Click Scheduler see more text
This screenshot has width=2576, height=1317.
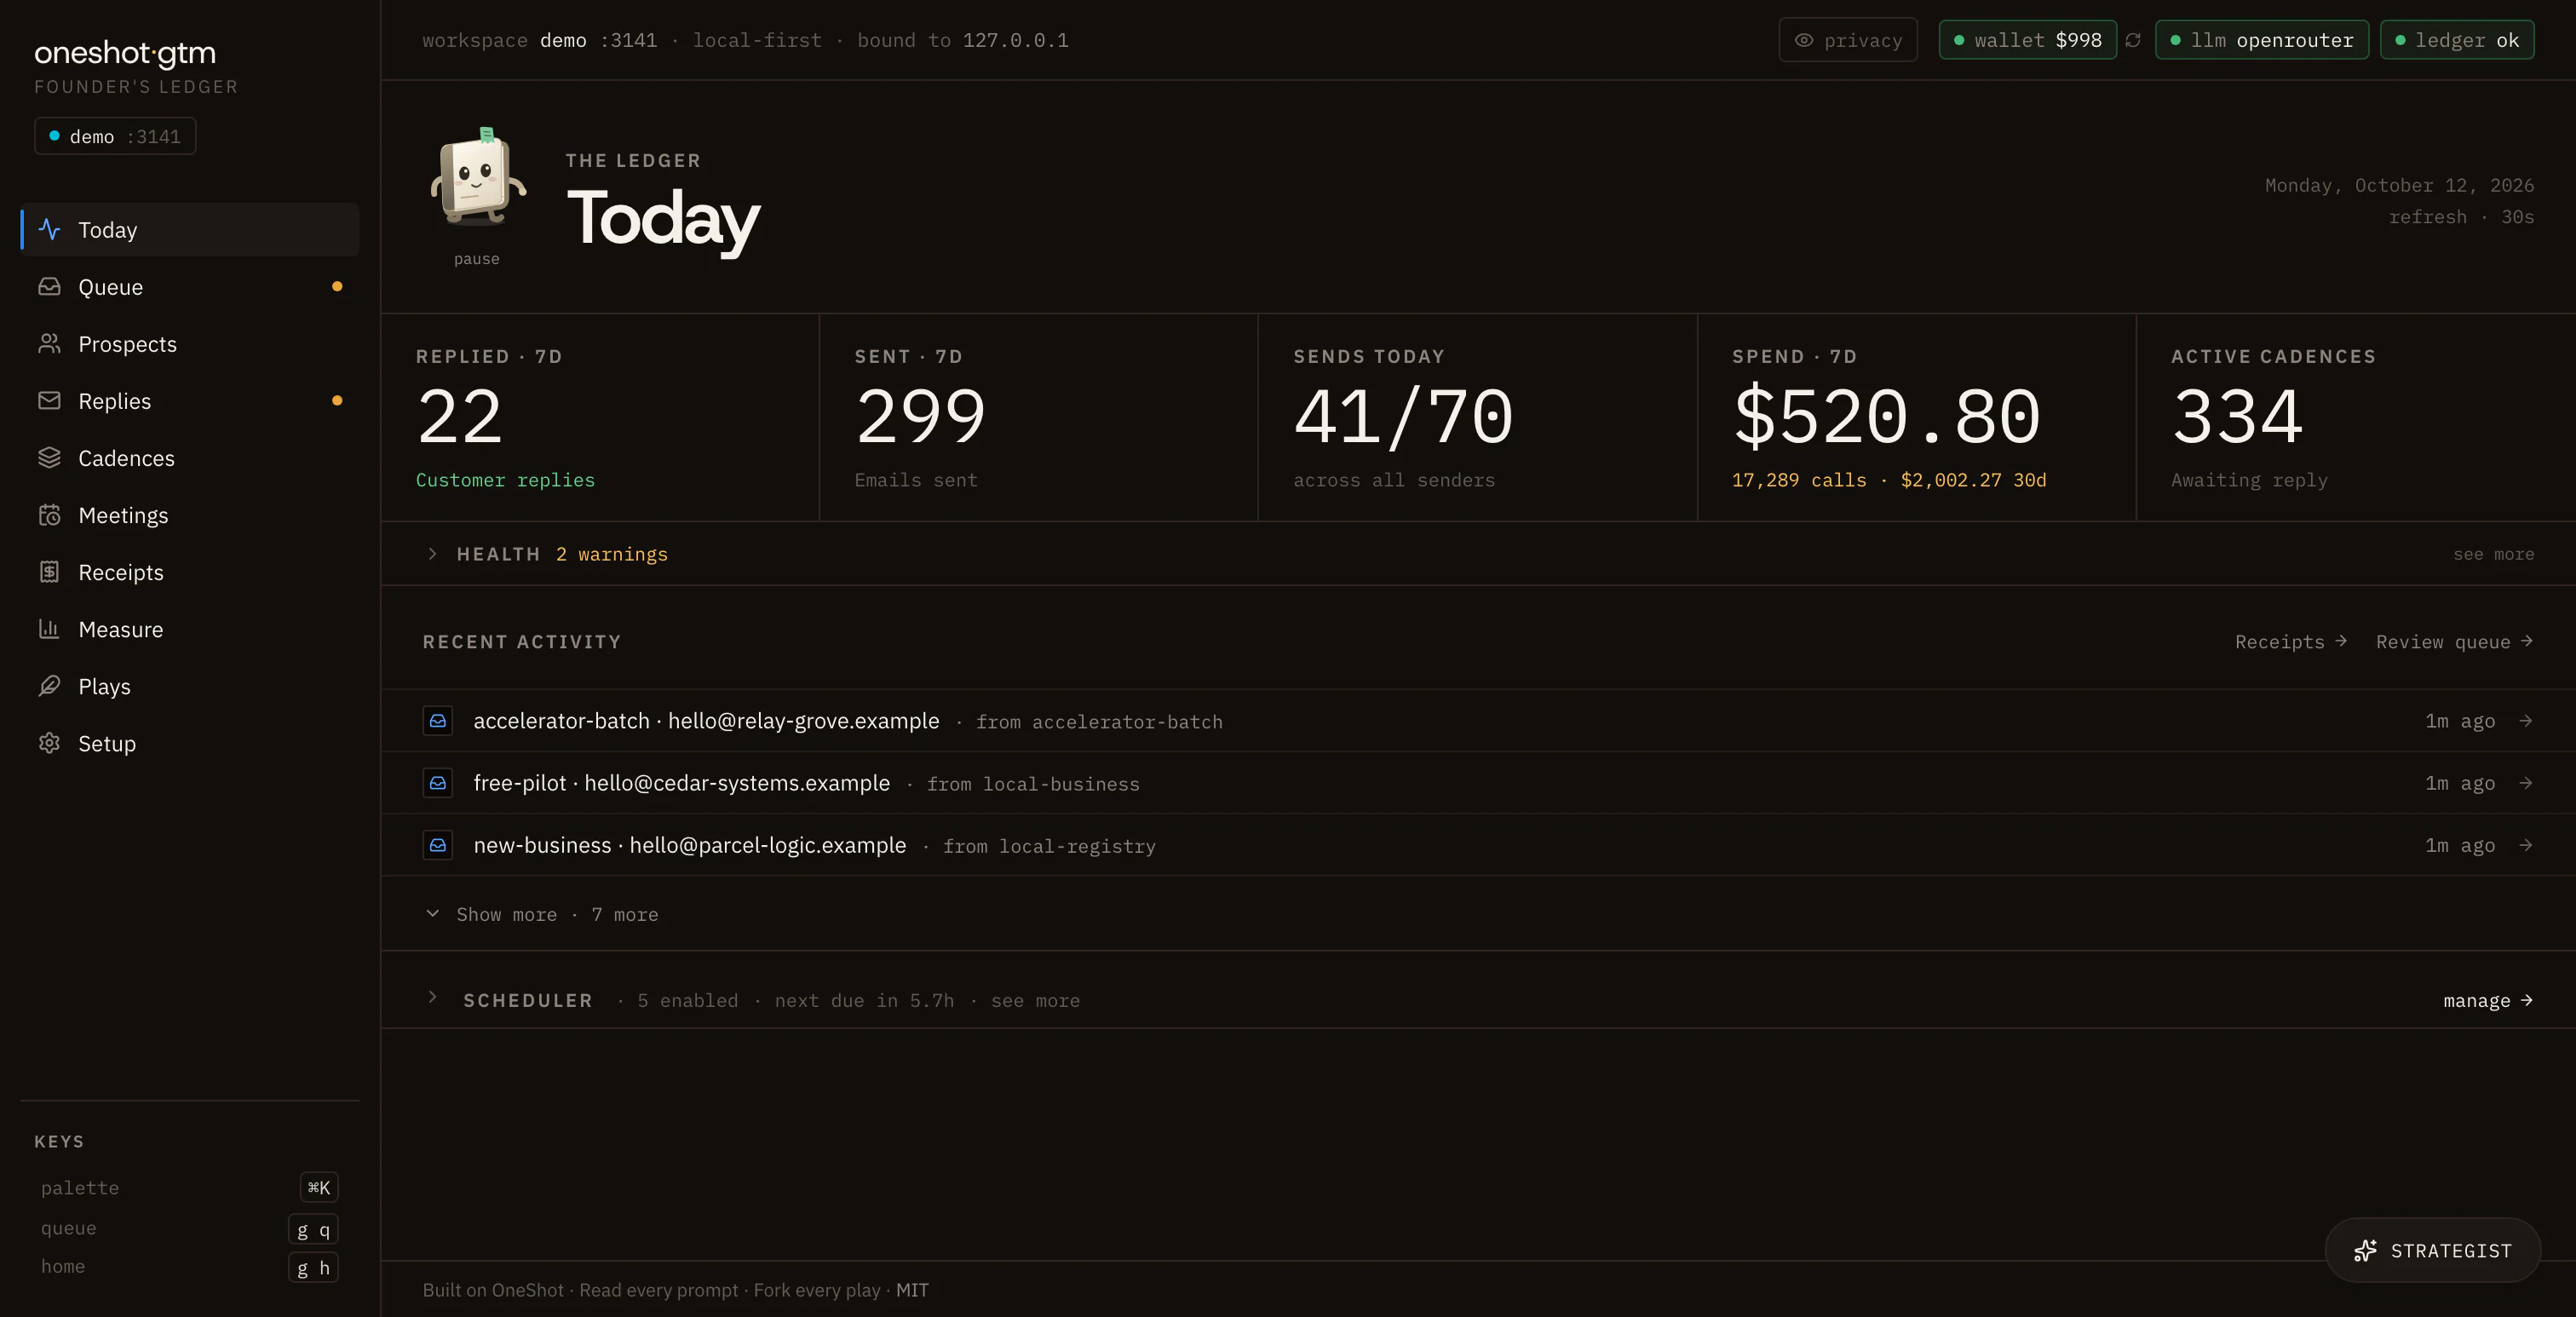point(1035,1000)
